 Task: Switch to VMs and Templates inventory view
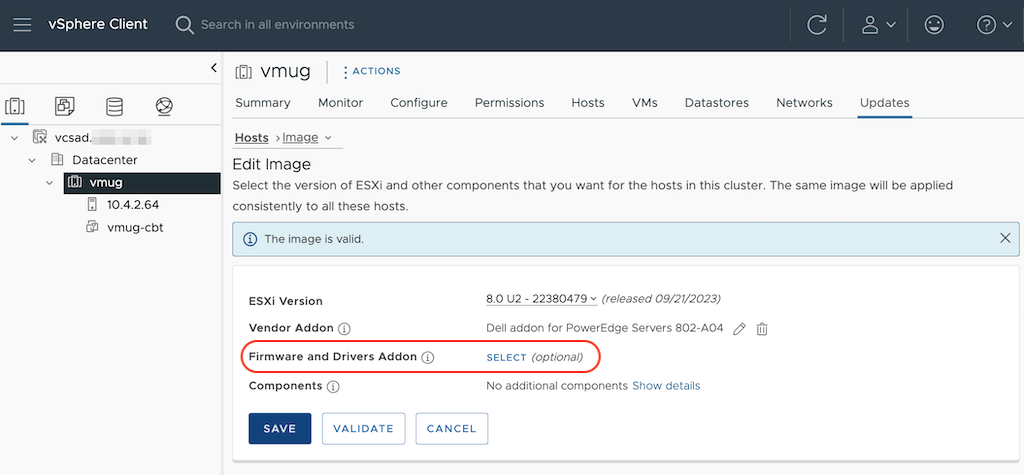pos(65,106)
